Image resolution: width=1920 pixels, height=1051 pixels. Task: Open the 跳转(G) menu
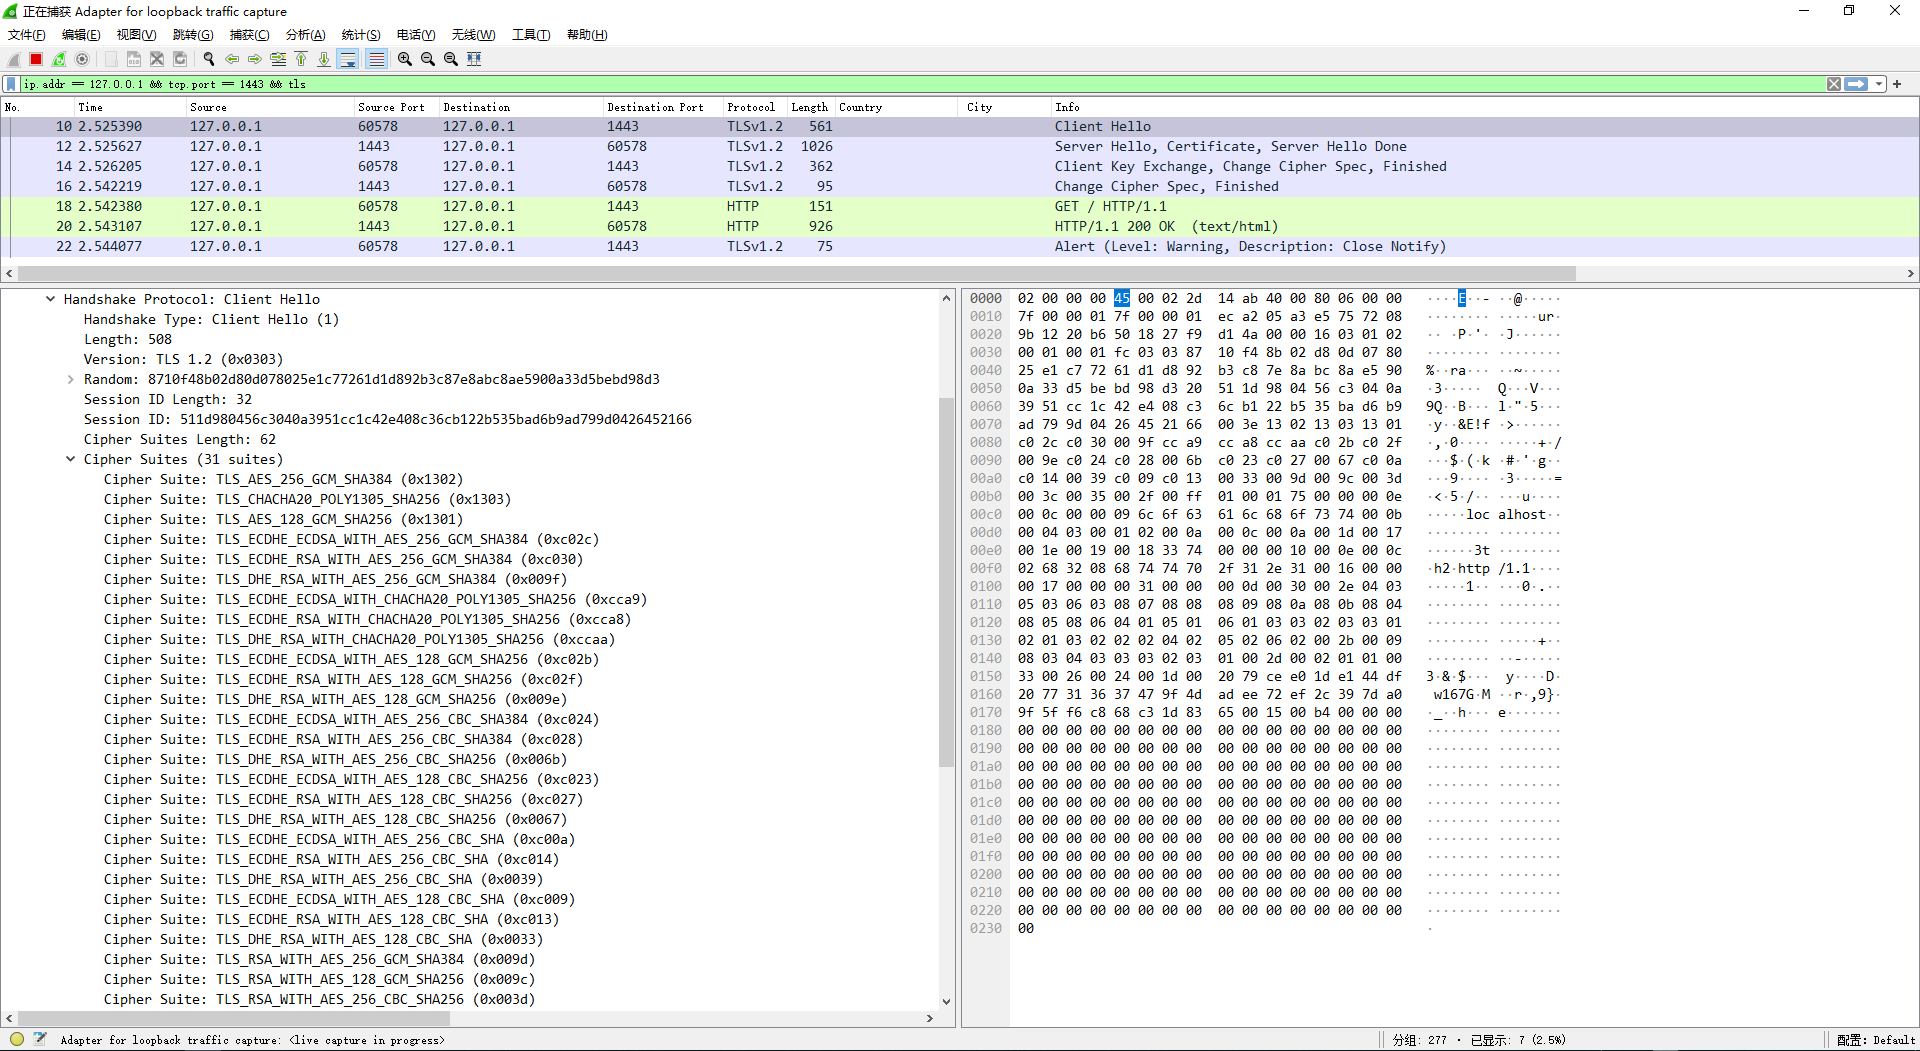coord(193,35)
